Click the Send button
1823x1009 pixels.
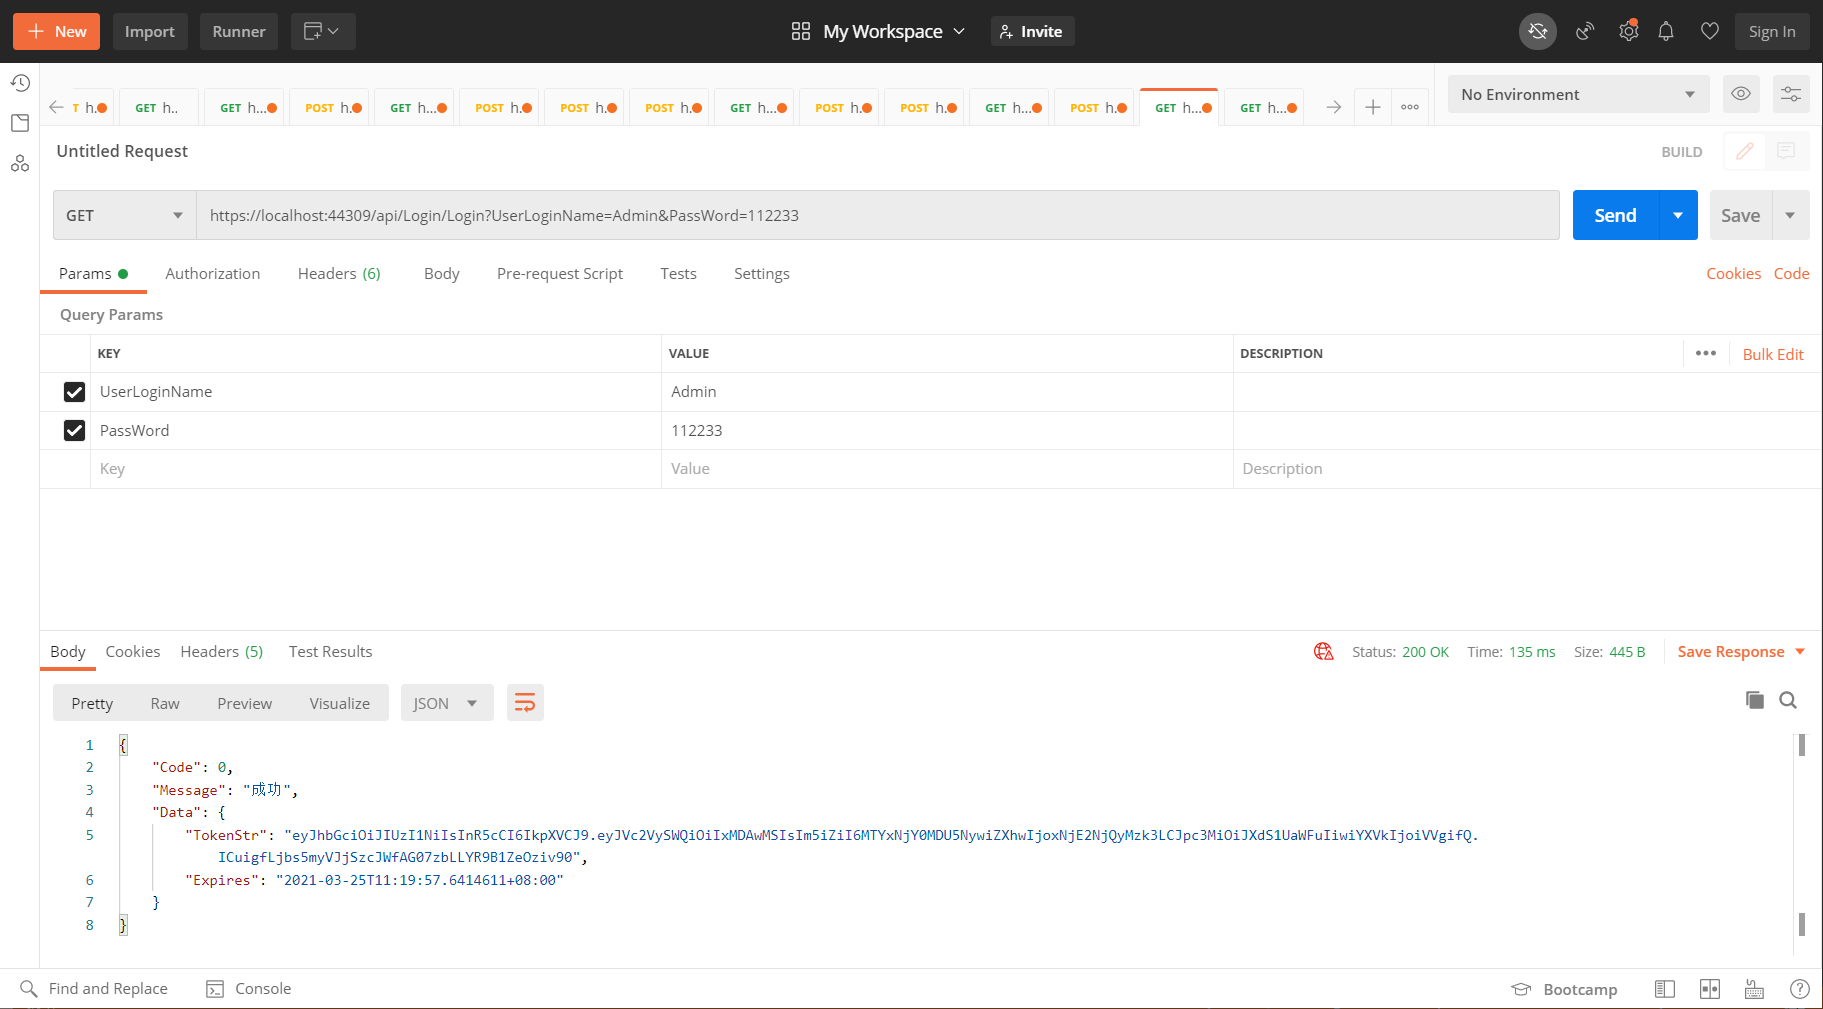[x=1615, y=215]
